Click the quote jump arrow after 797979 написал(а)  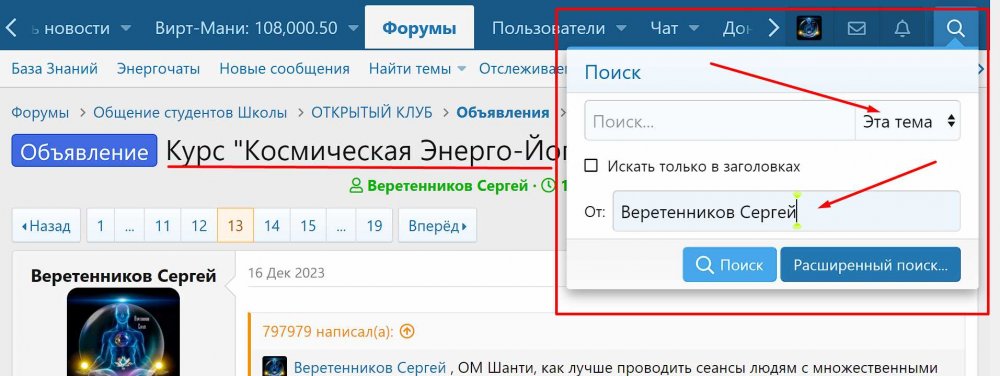tap(407, 331)
